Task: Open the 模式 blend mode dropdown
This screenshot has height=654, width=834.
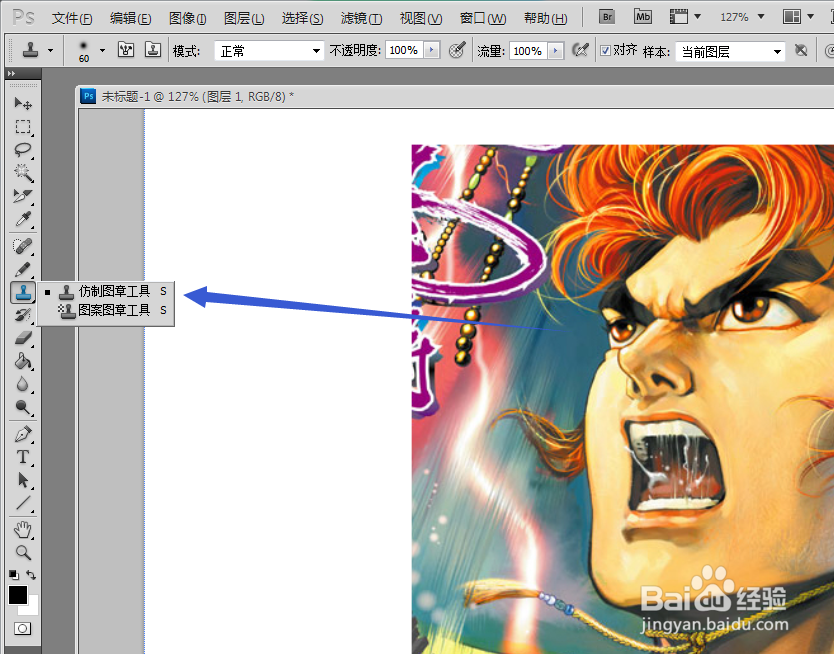Action: coord(269,51)
